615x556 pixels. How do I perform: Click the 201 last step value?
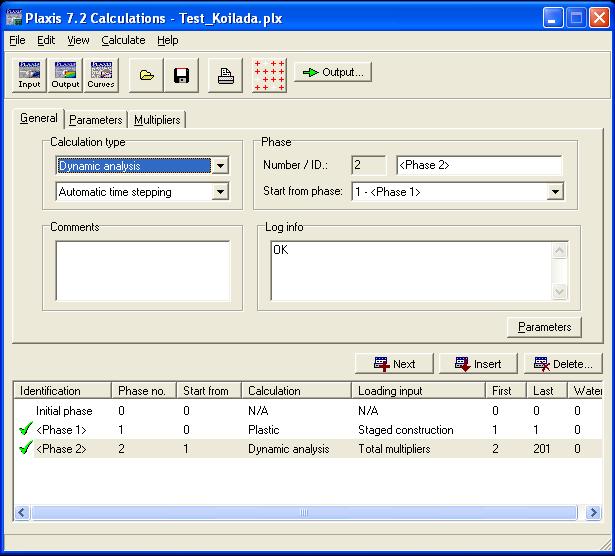(x=542, y=449)
